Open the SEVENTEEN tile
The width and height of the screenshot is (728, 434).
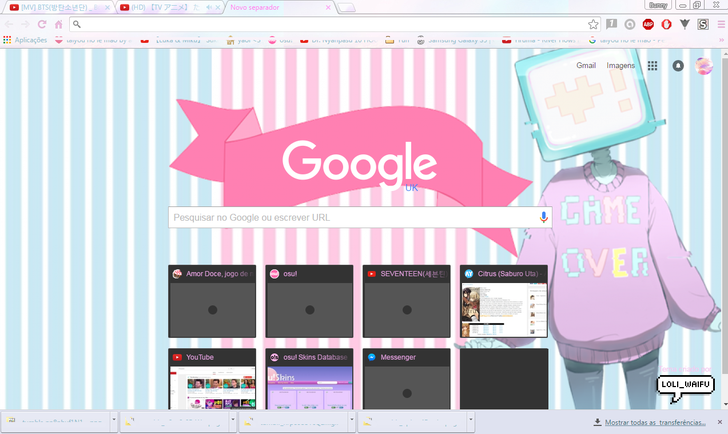click(x=406, y=301)
